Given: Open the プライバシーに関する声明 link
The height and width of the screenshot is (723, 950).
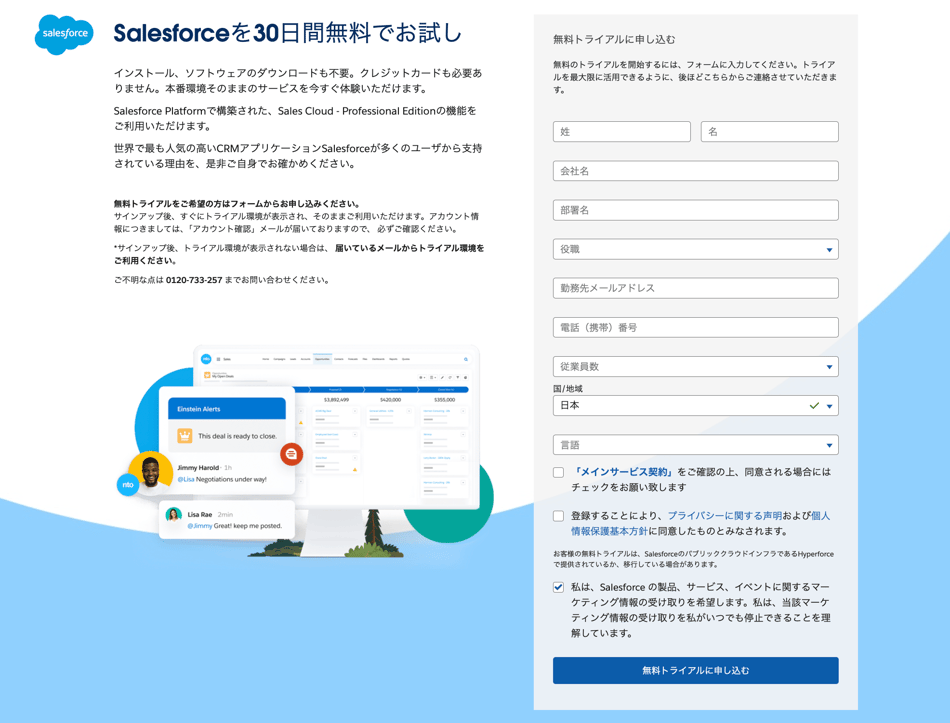Looking at the screenshot, I should (x=725, y=516).
